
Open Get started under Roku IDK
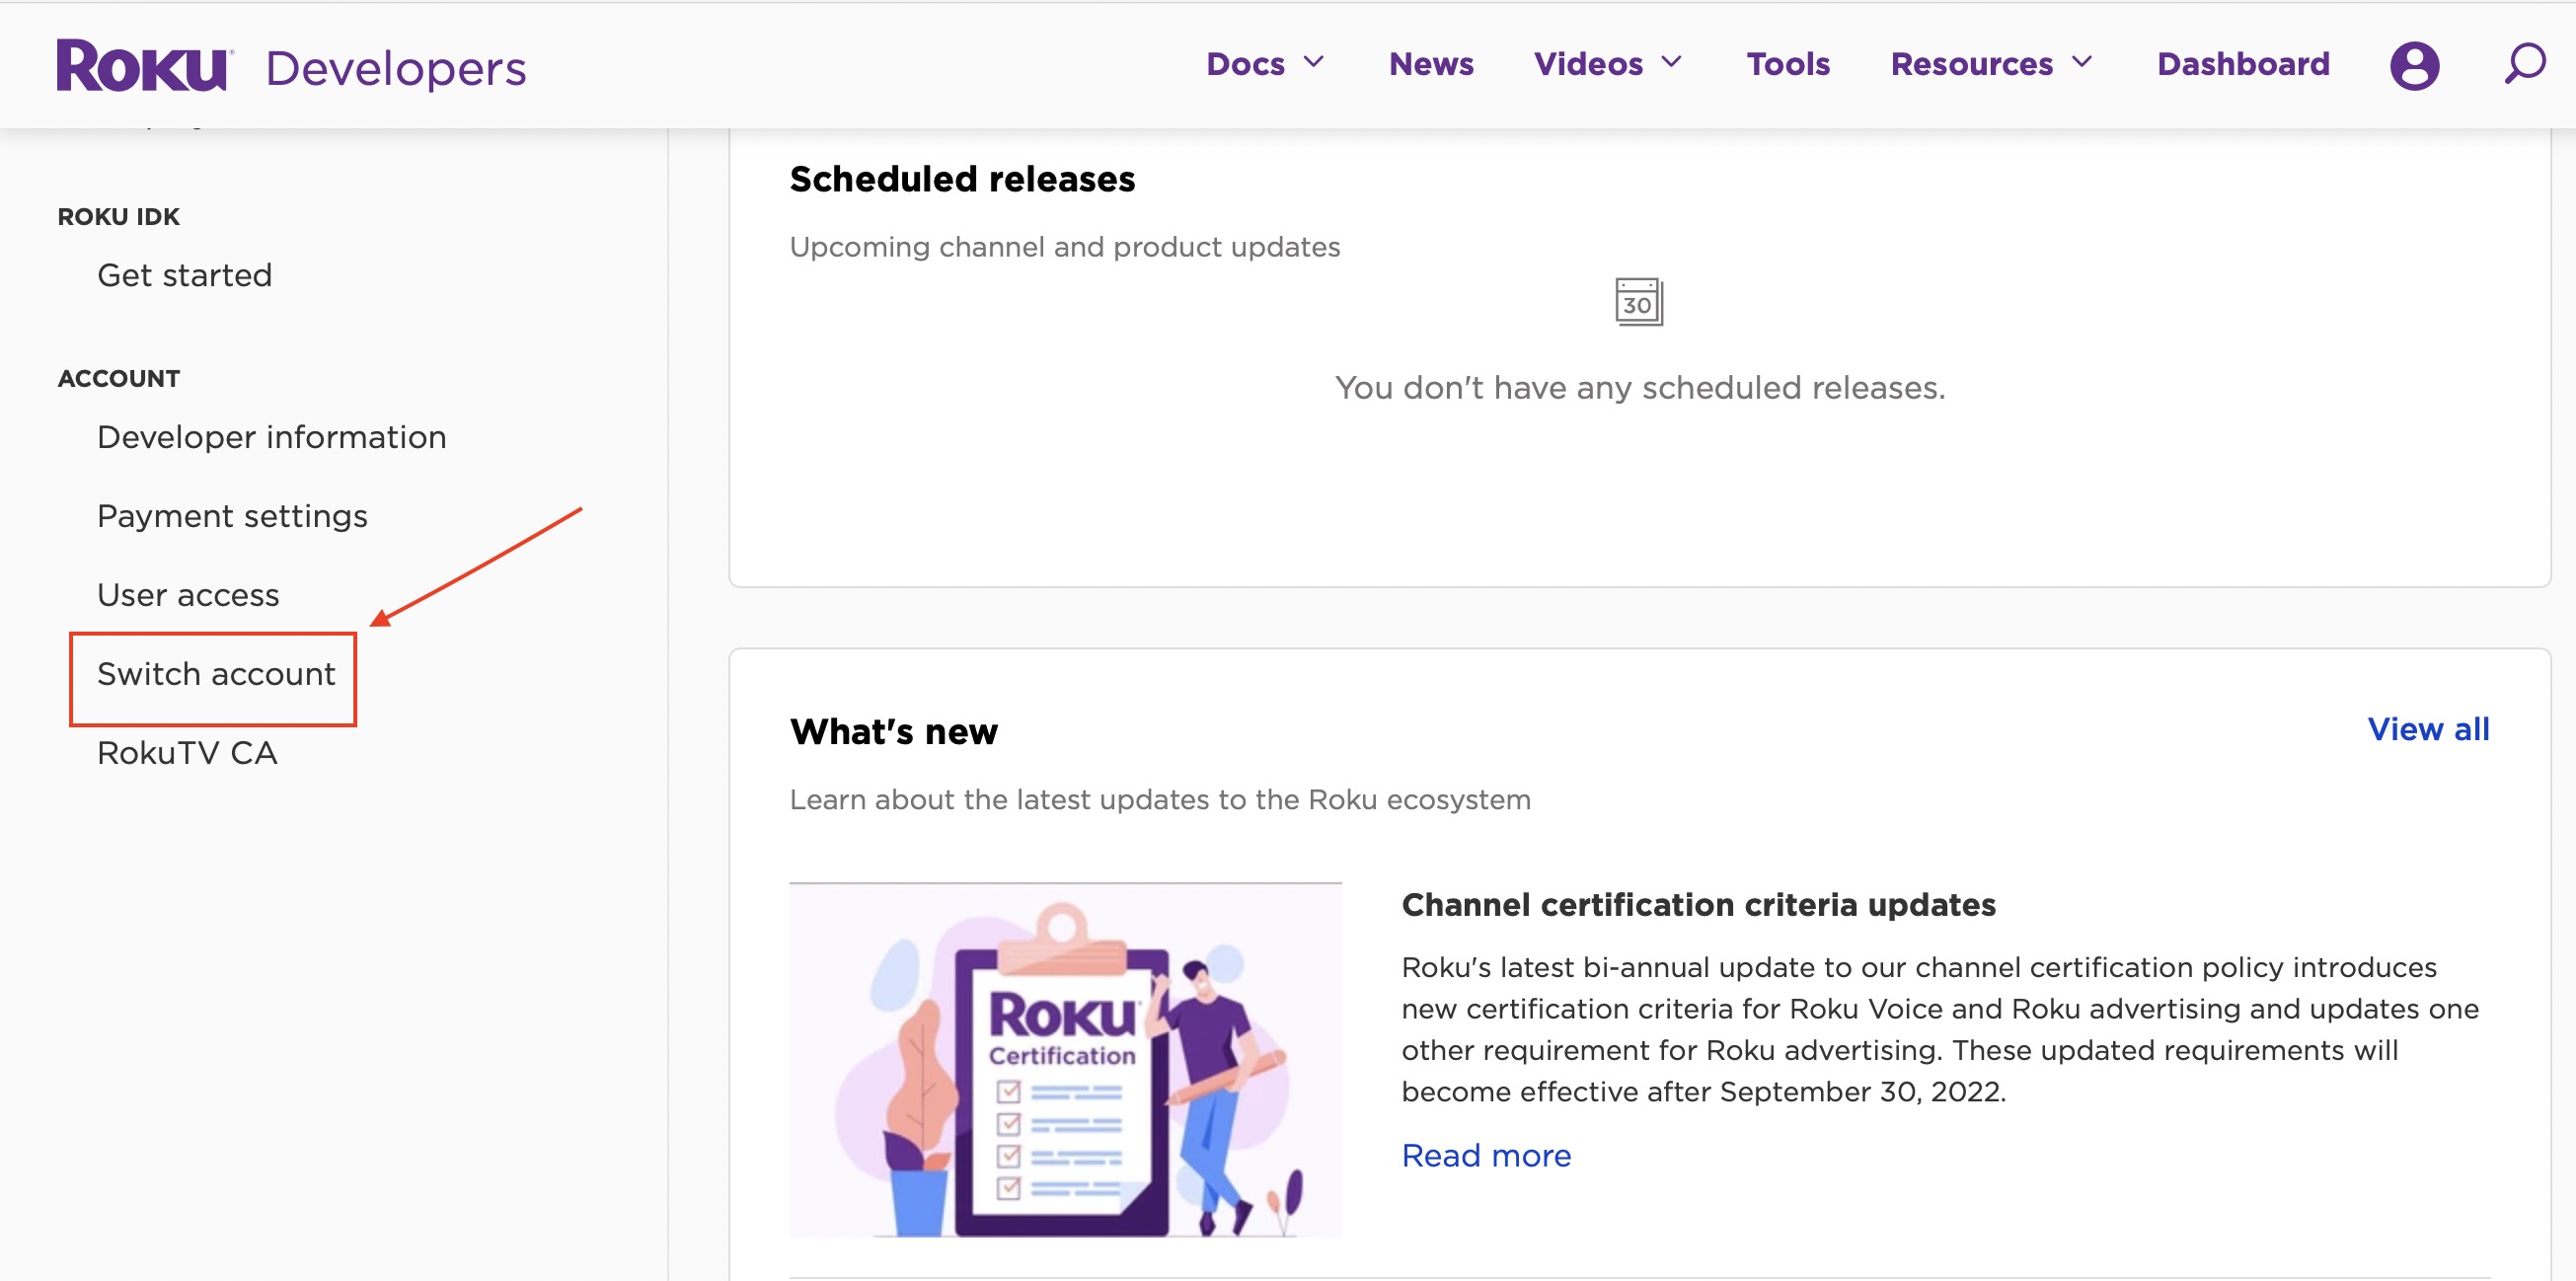[185, 275]
